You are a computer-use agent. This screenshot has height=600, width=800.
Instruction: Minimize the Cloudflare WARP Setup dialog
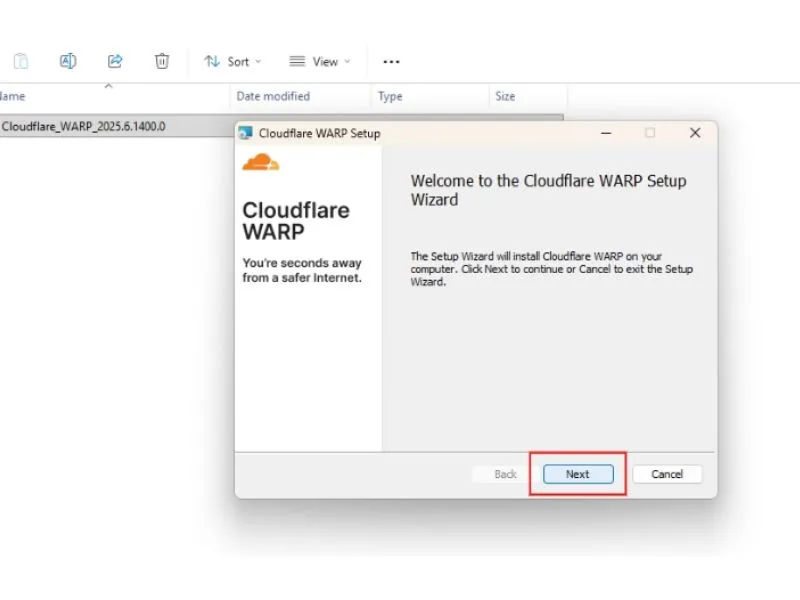point(606,133)
